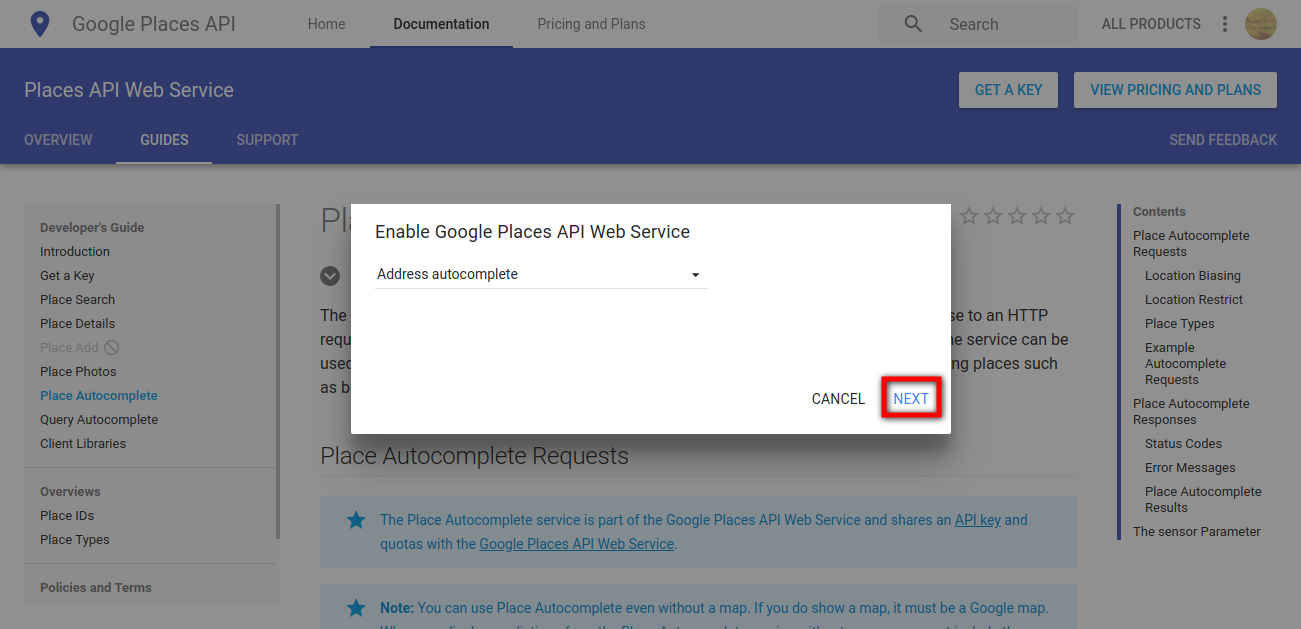Open Place Search in the sidebar

click(77, 300)
